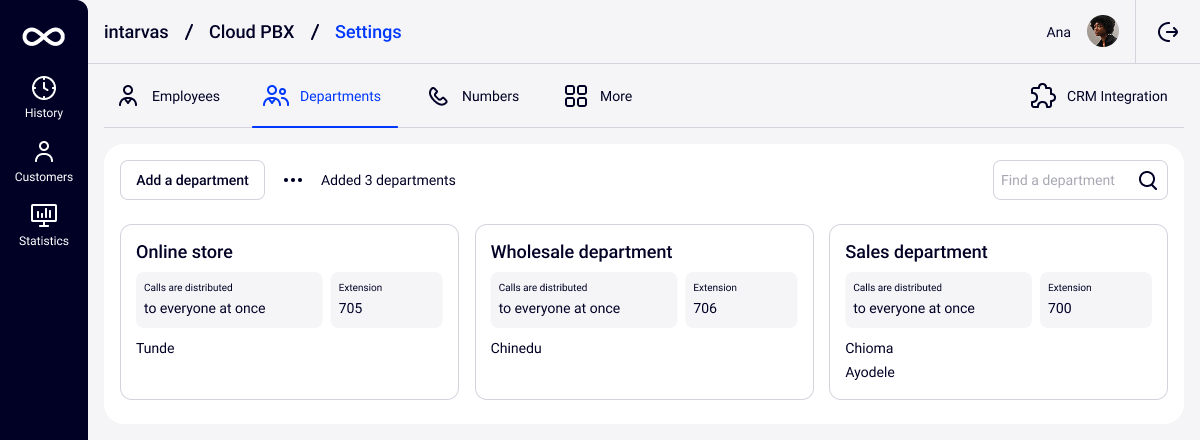The image size is (1200, 440).
Task: Navigate to Cloud PBX breadcrumb
Action: tap(251, 32)
